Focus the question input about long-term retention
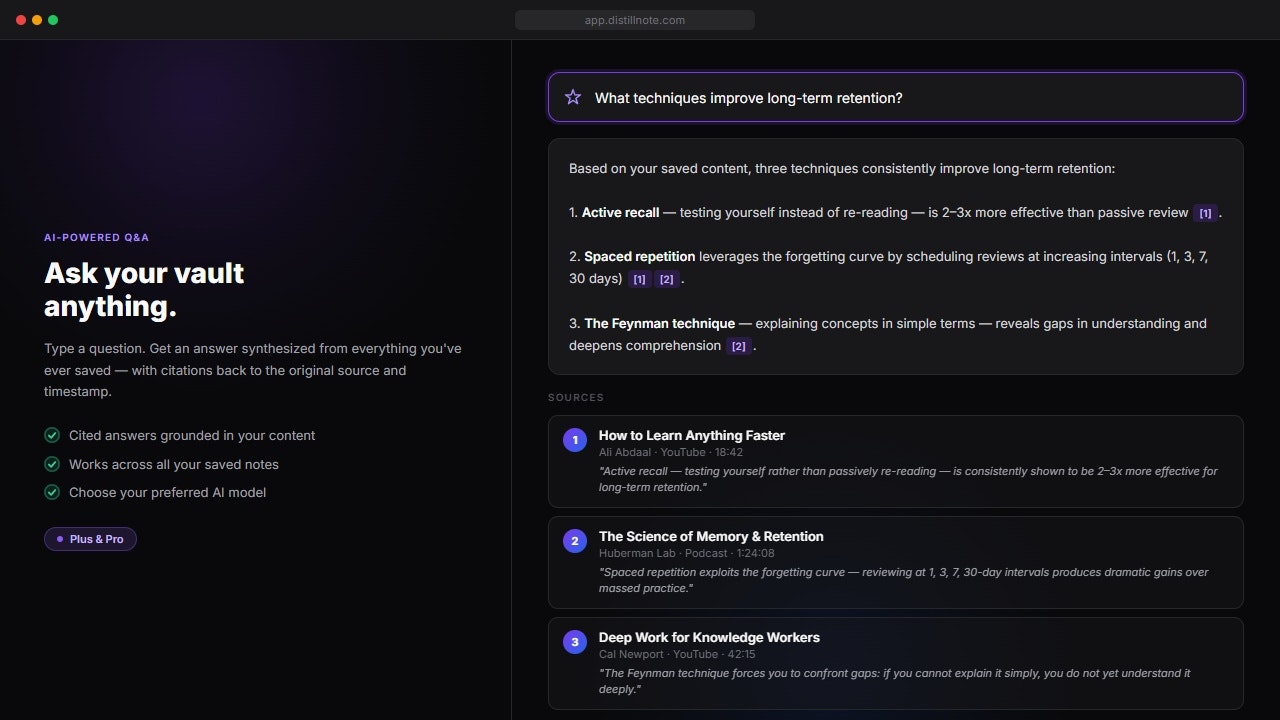1280x720 pixels. pos(896,97)
